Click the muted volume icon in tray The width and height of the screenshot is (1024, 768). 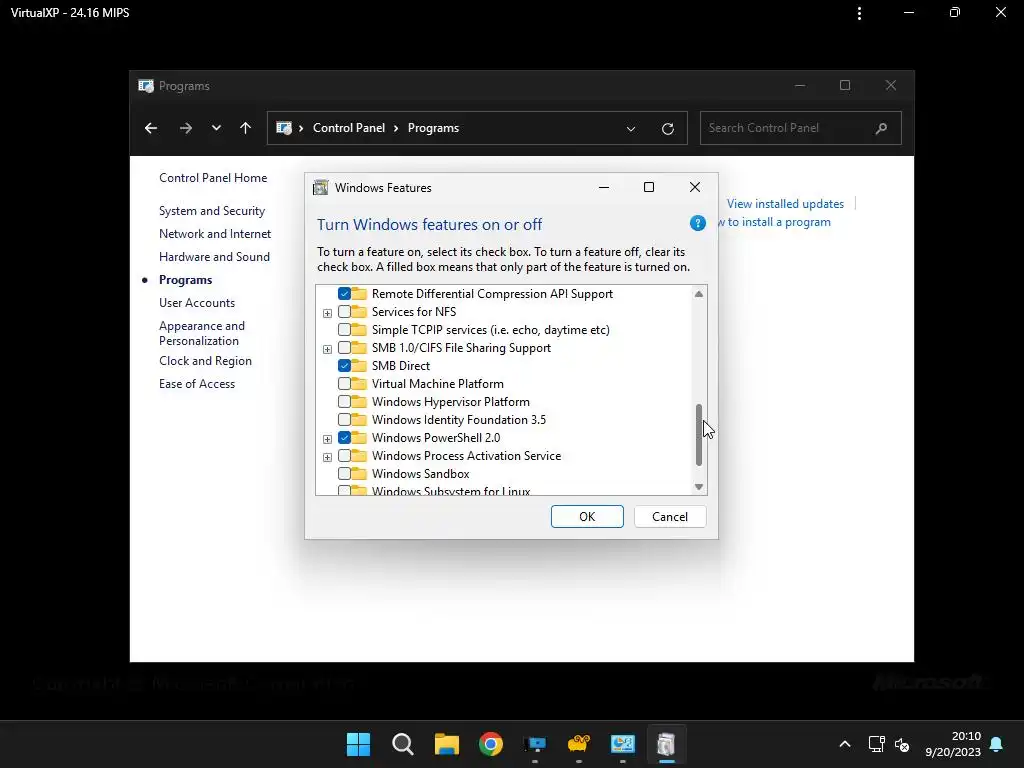click(x=902, y=744)
